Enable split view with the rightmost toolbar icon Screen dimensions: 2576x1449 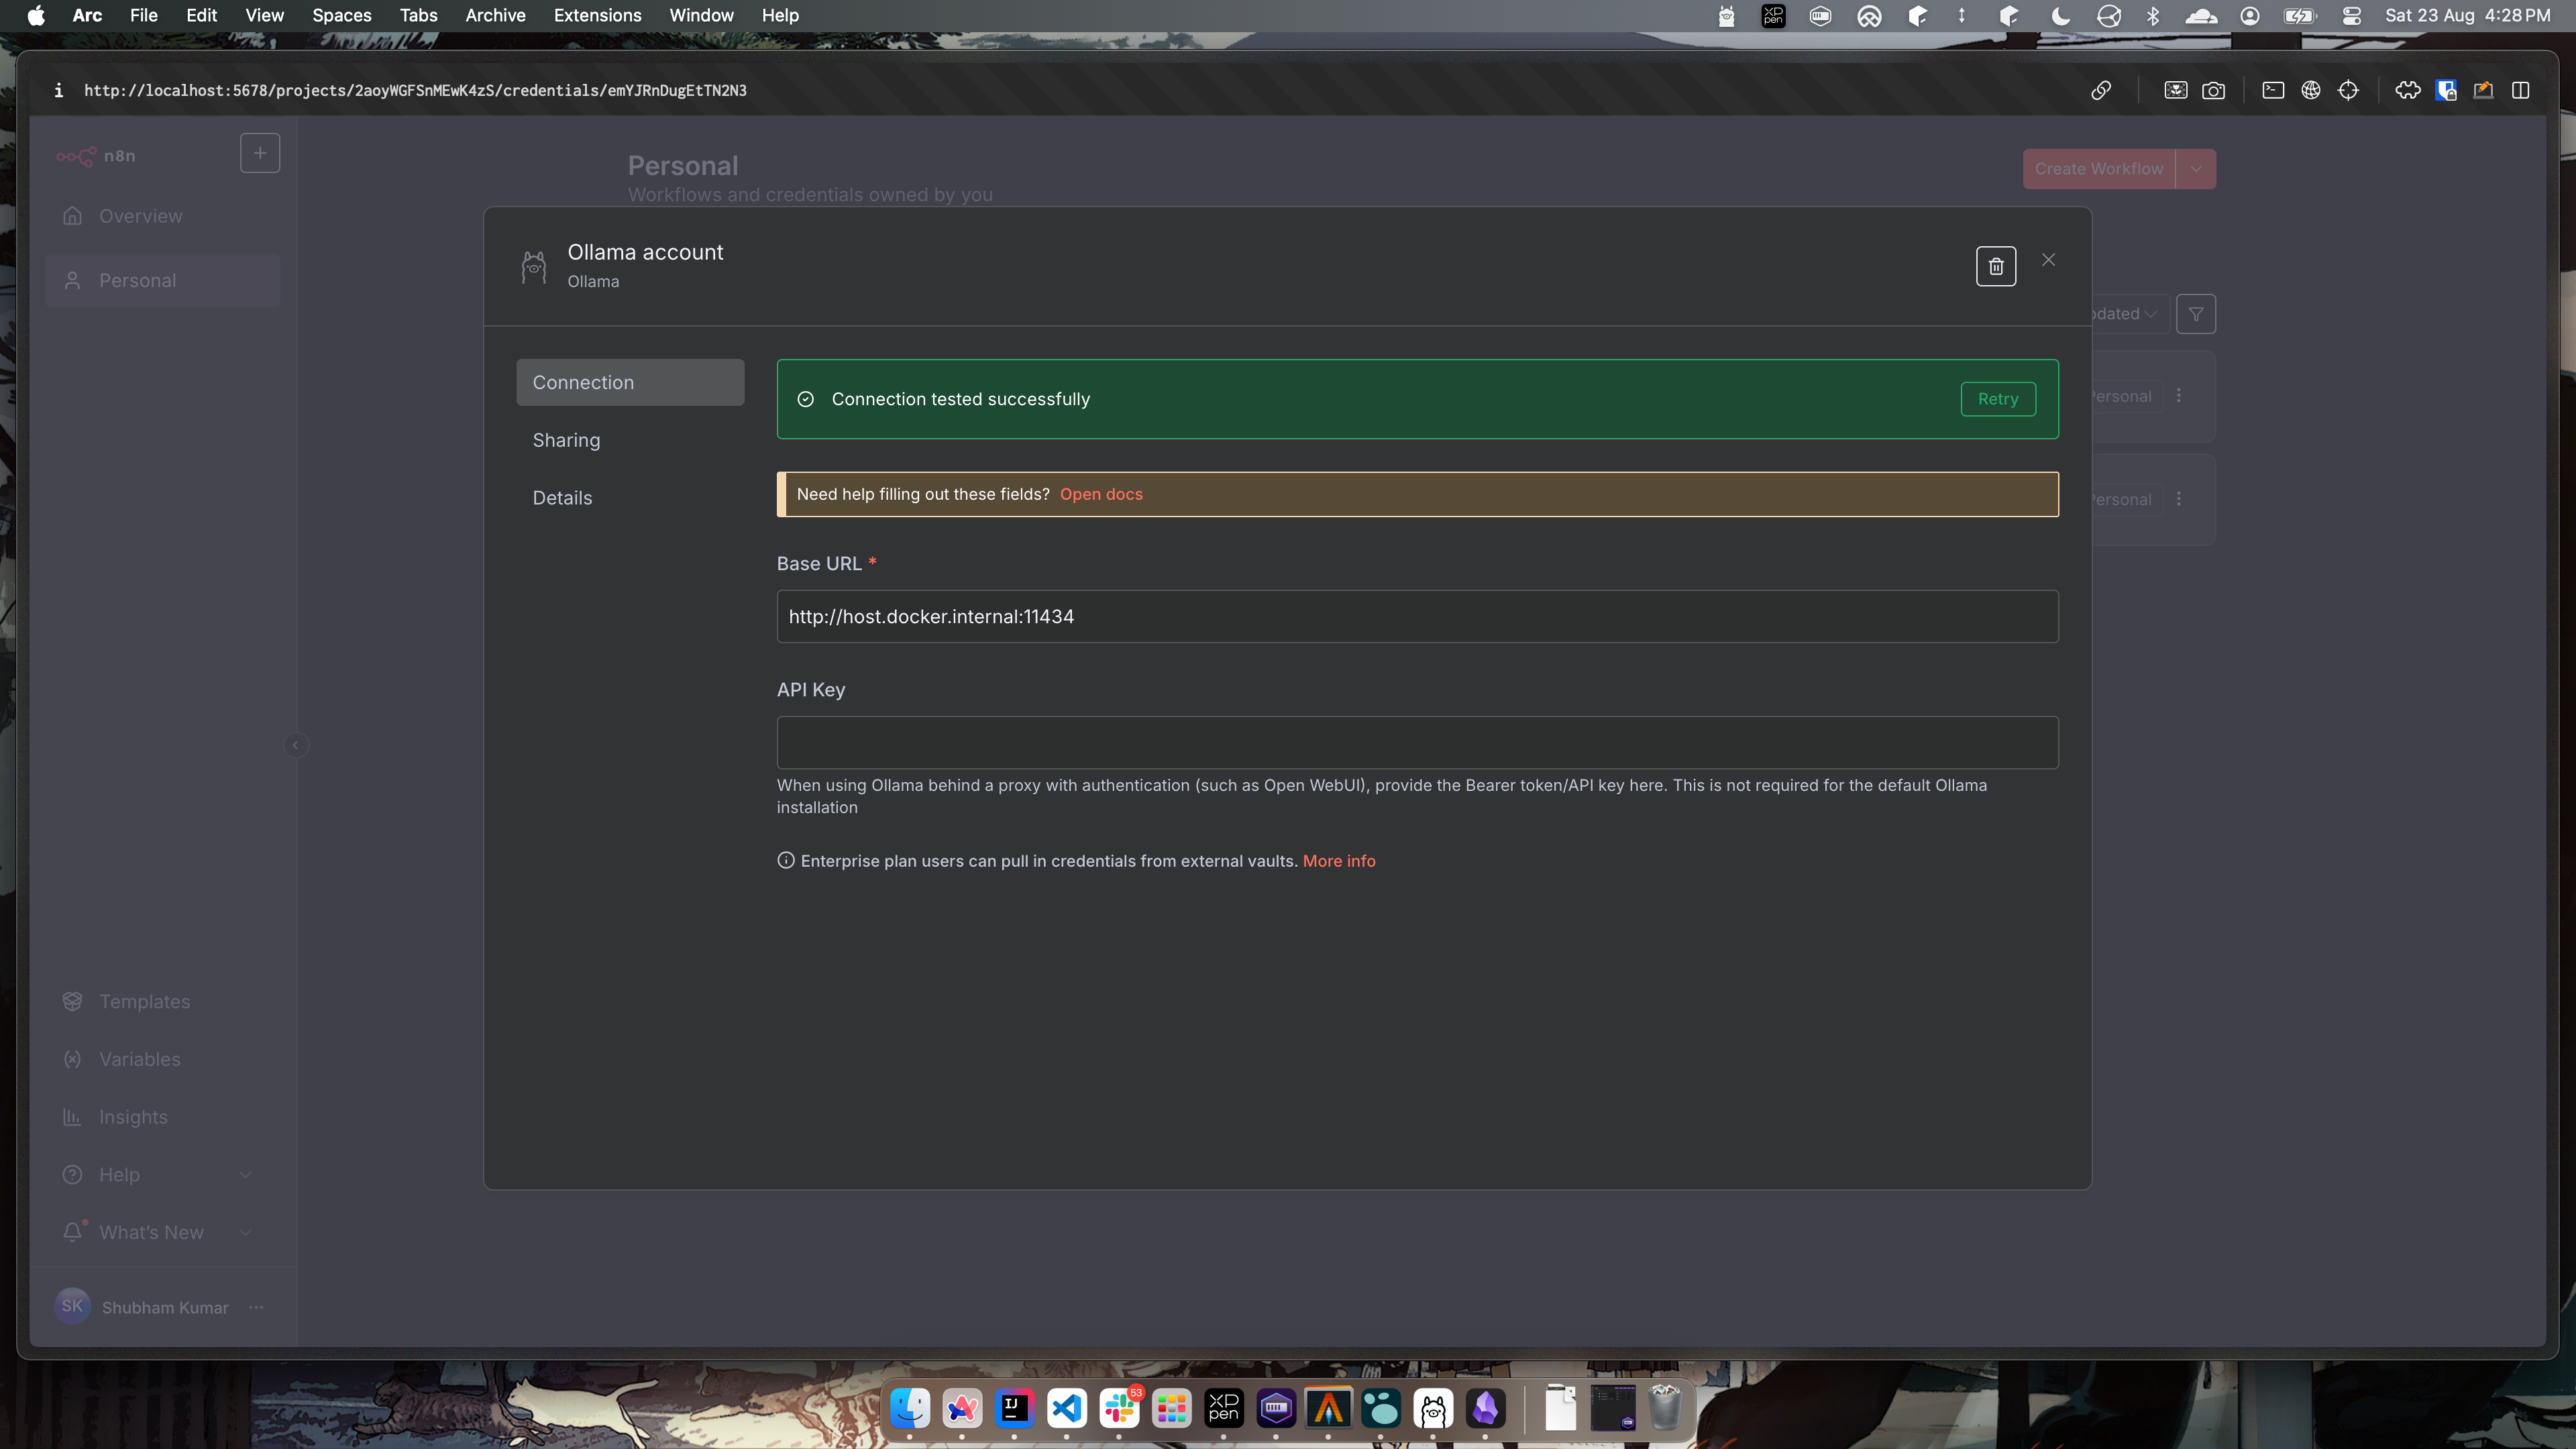[2521, 90]
